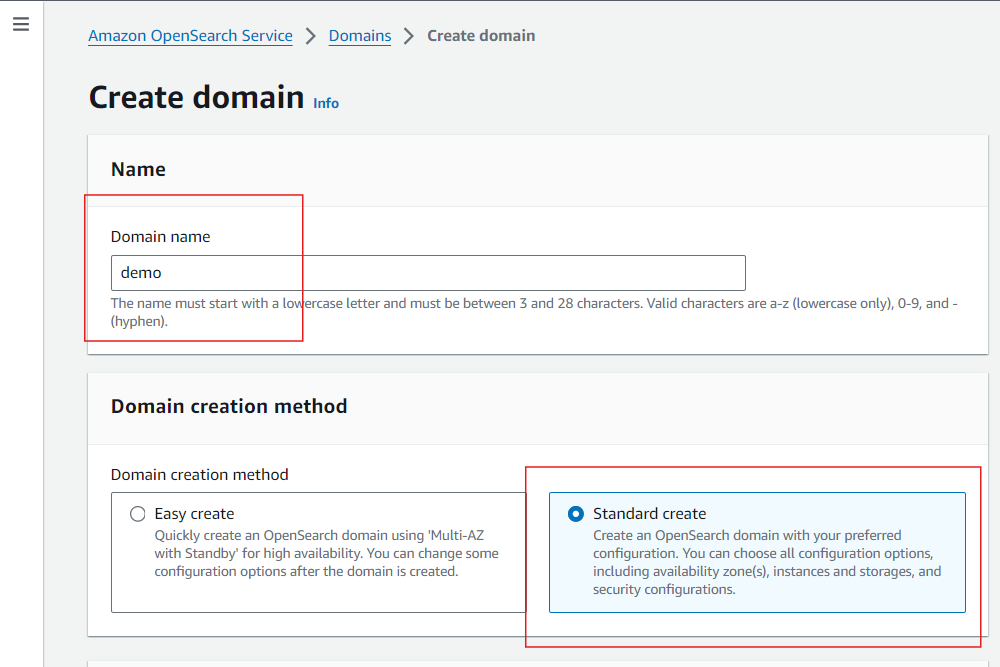Click the Domain creation method field label

[x=199, y=475]
